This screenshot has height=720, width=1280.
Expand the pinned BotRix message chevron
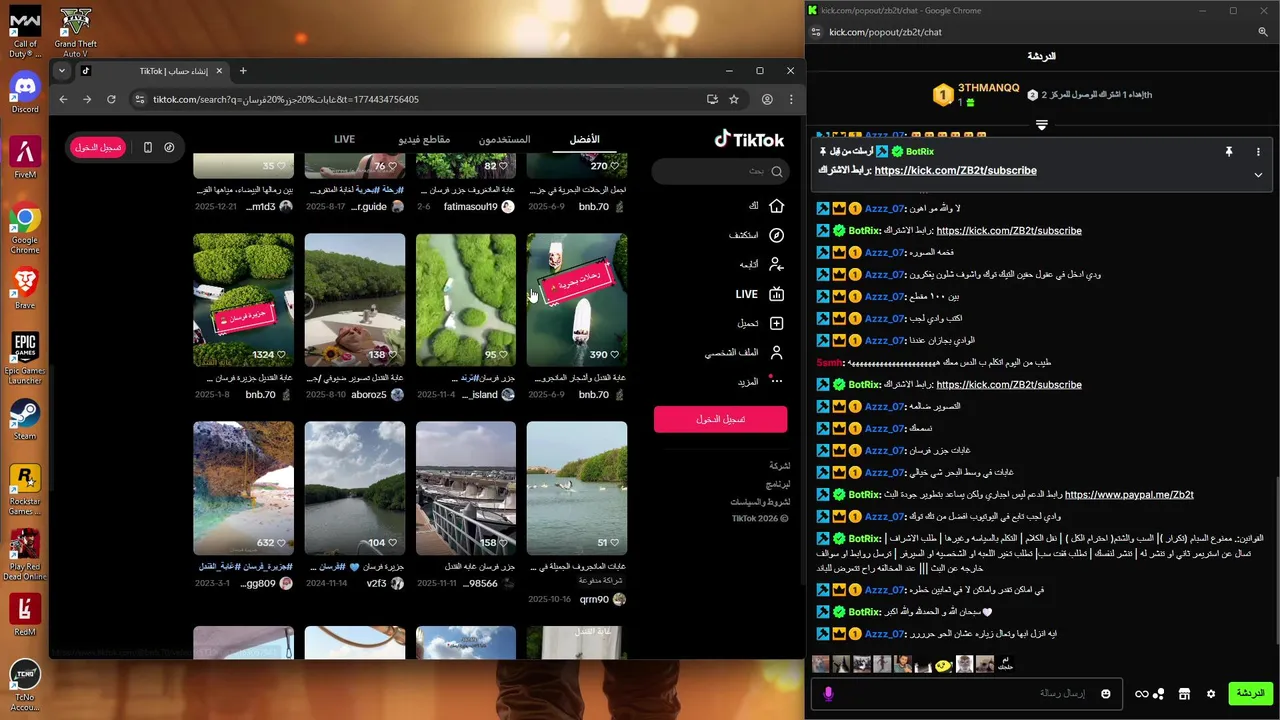pyautogui.click(x=1258, y=174)
